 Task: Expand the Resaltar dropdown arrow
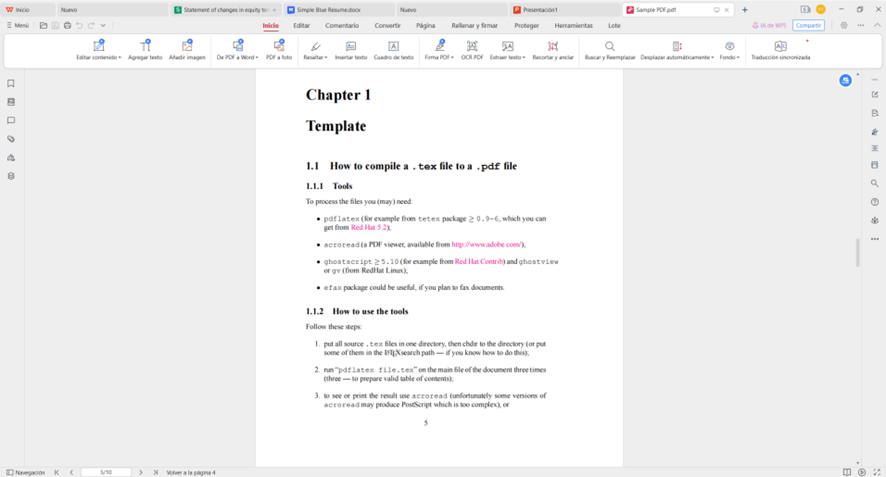[326, 58]
